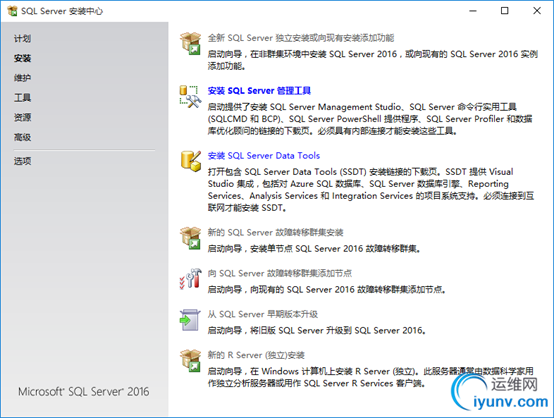
Task: Close the SQL Server 安装中心 window
Action: (x=537, y=11)
